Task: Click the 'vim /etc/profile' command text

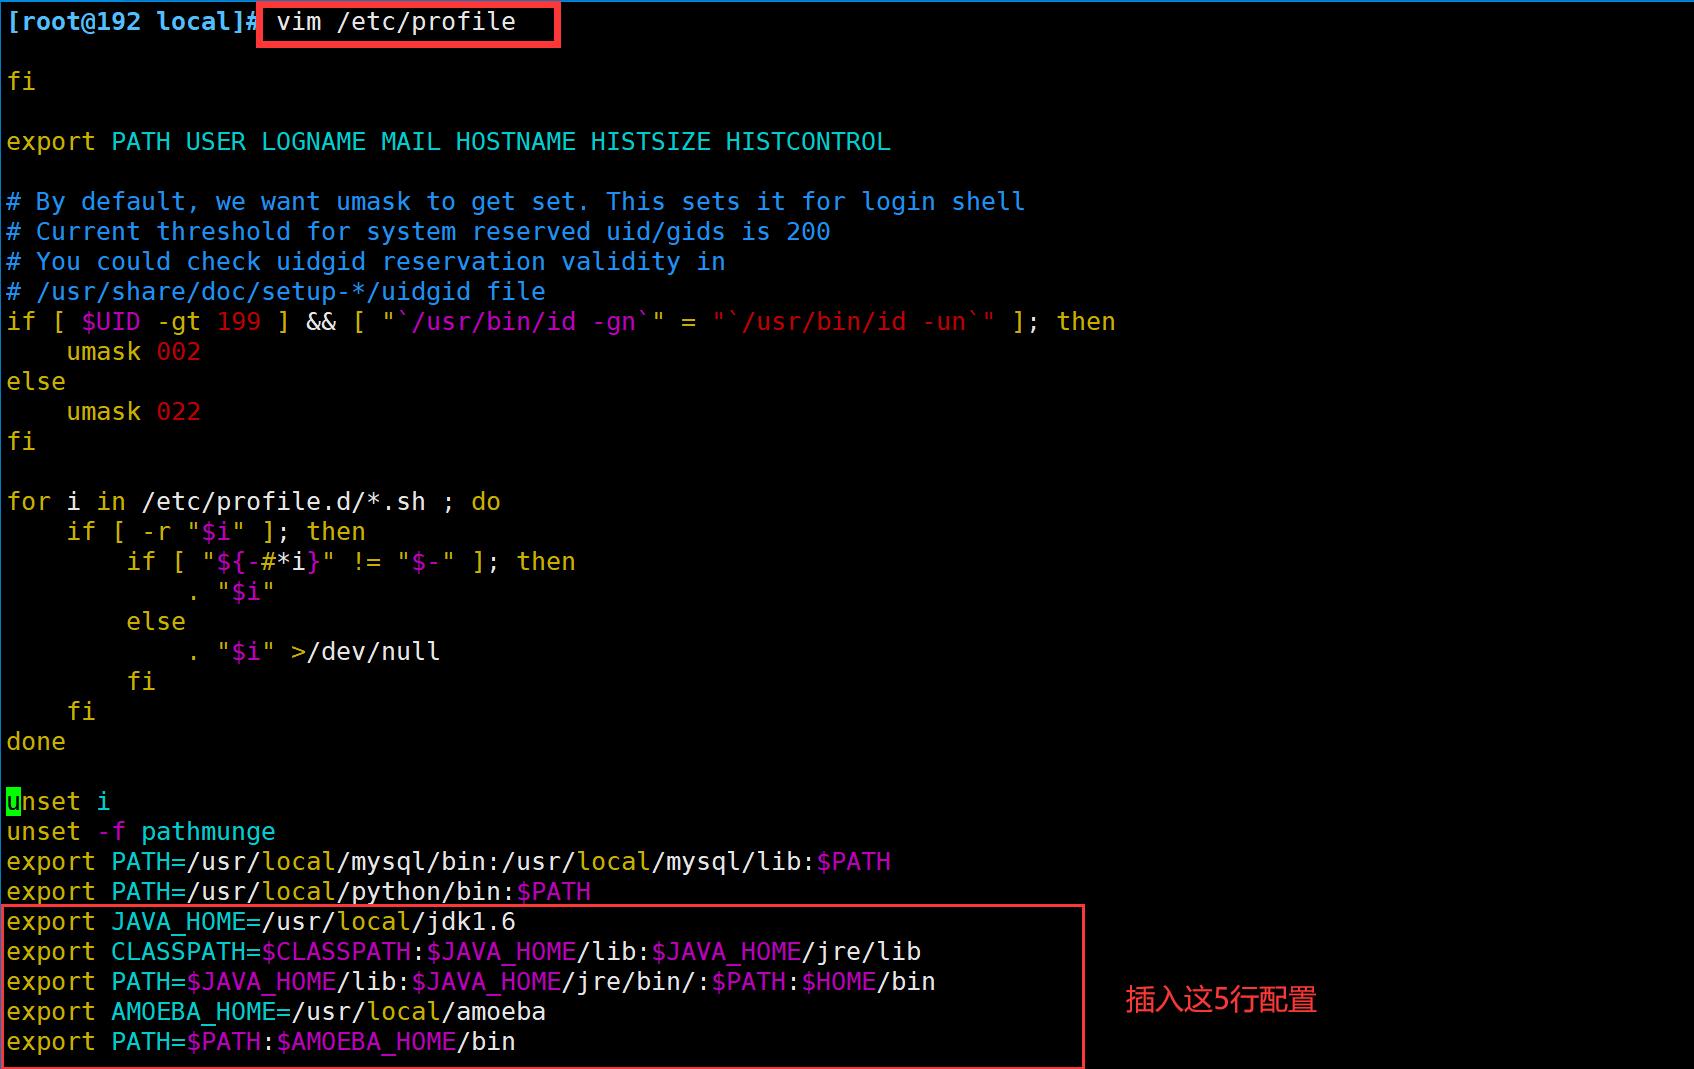Action: click(396, 22)
